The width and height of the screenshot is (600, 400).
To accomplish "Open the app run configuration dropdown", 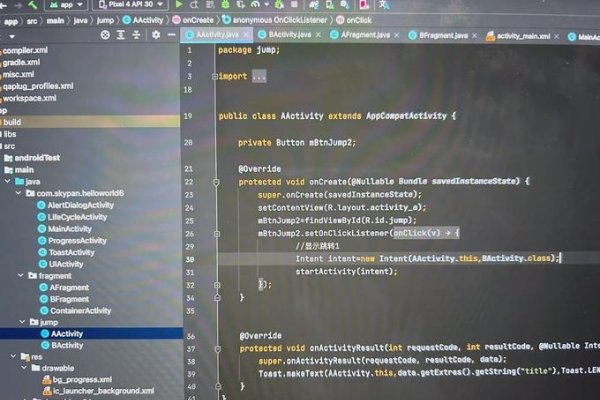I will [67, 5].
